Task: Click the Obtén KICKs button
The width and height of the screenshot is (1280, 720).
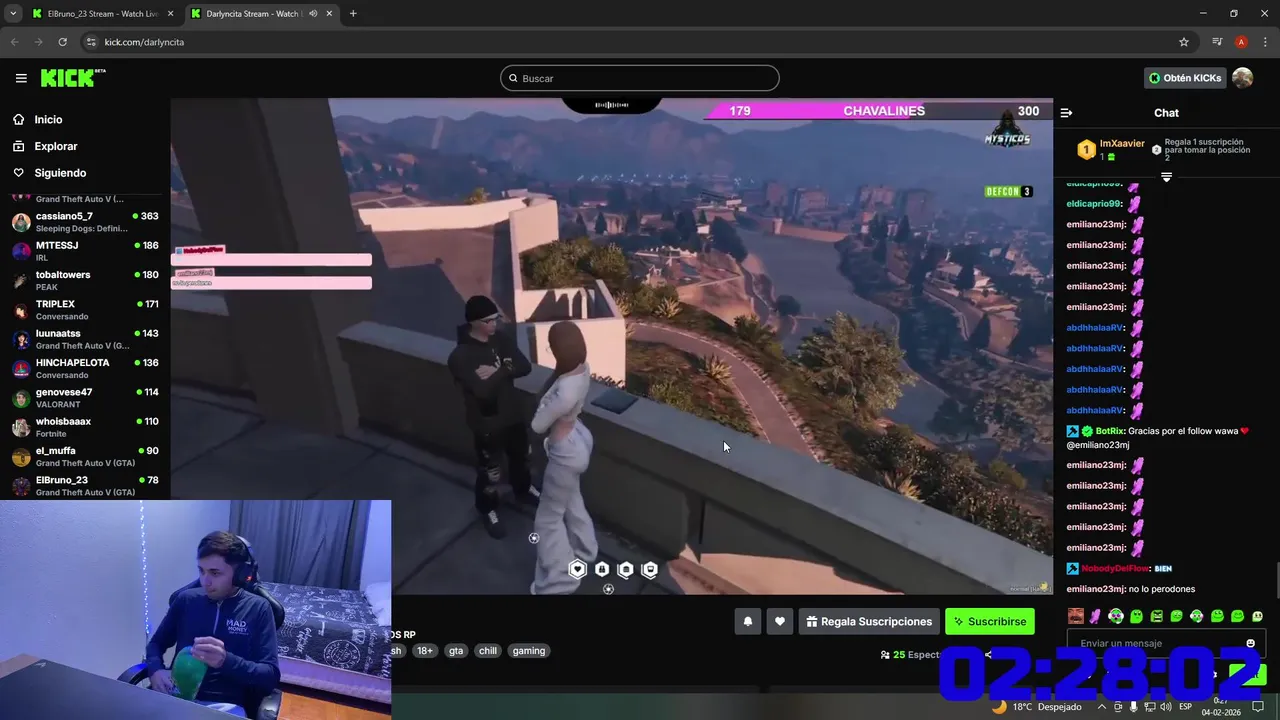Action: click(x=1185, y=78)
